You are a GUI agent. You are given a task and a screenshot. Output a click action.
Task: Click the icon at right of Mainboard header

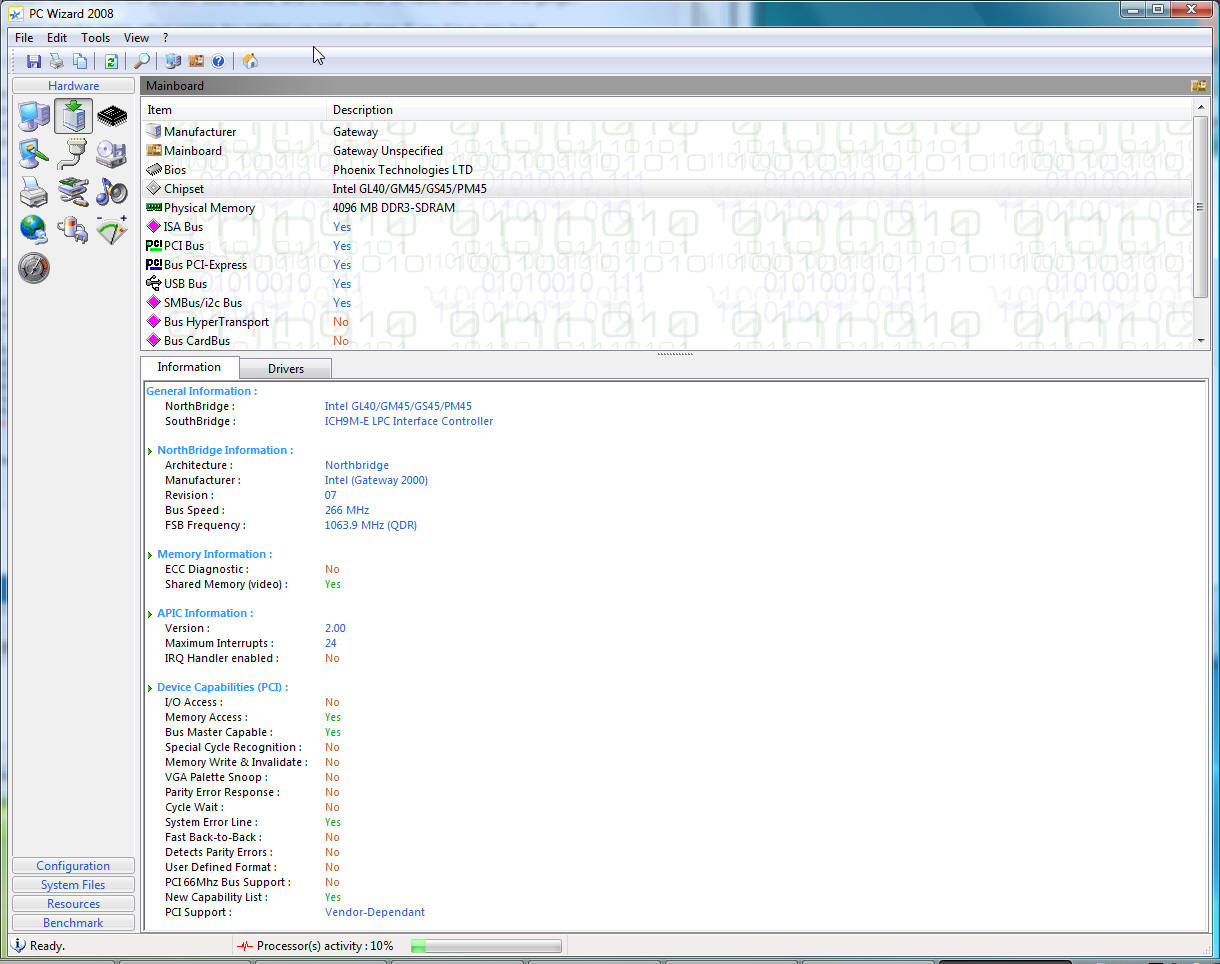(x=1197, y=86)
